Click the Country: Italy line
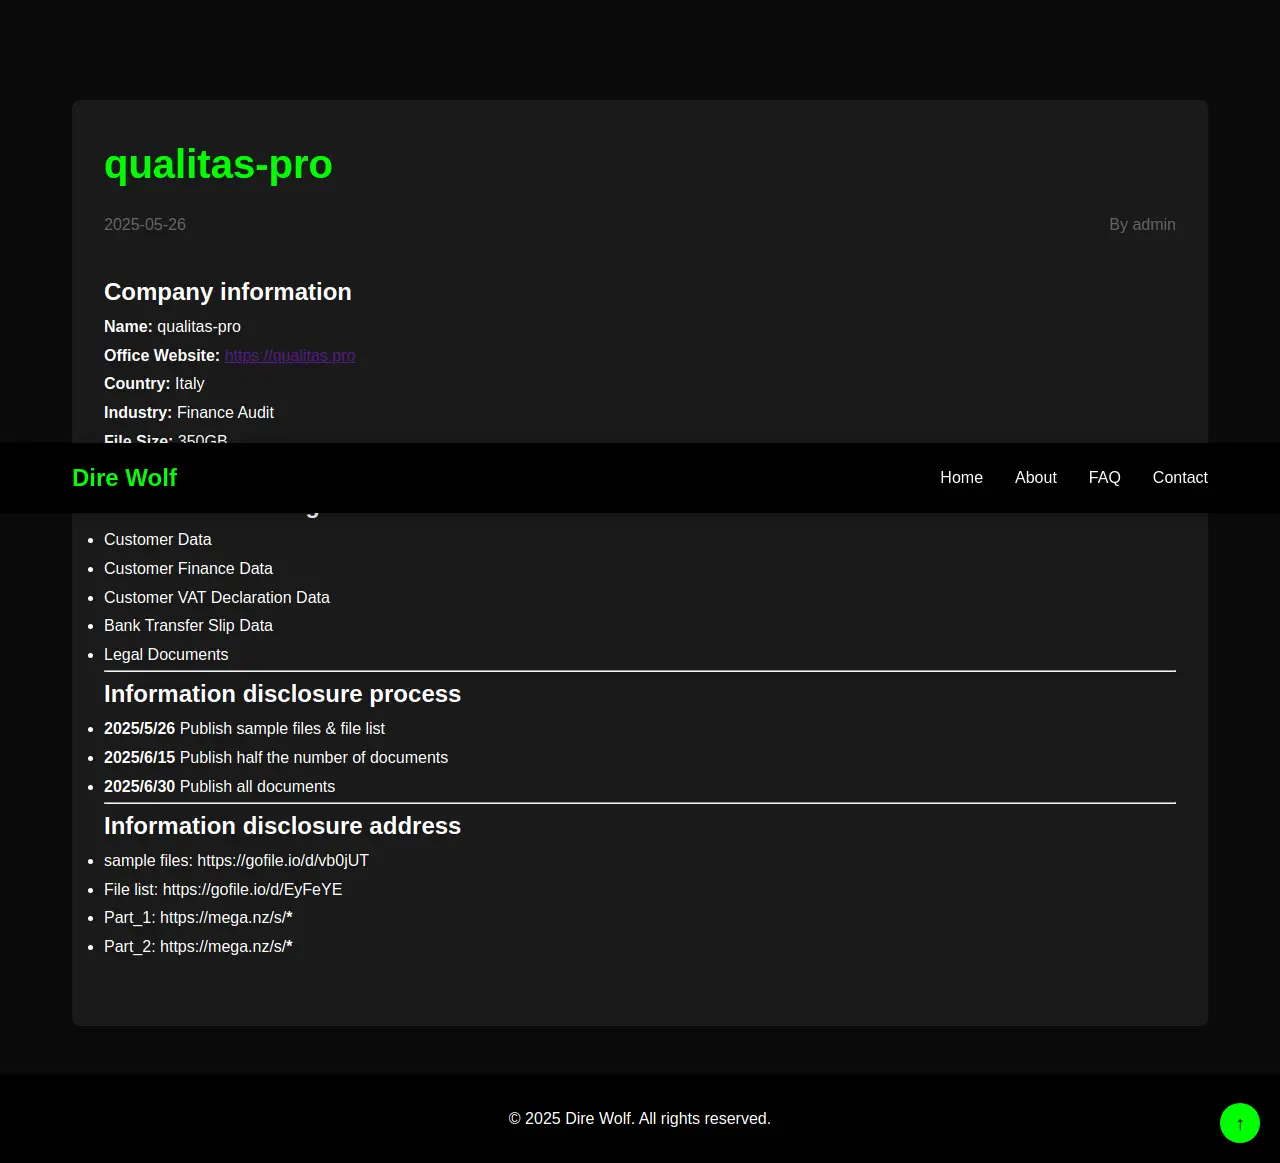Screen dimensions: 1280x1163 click(154, 384)
